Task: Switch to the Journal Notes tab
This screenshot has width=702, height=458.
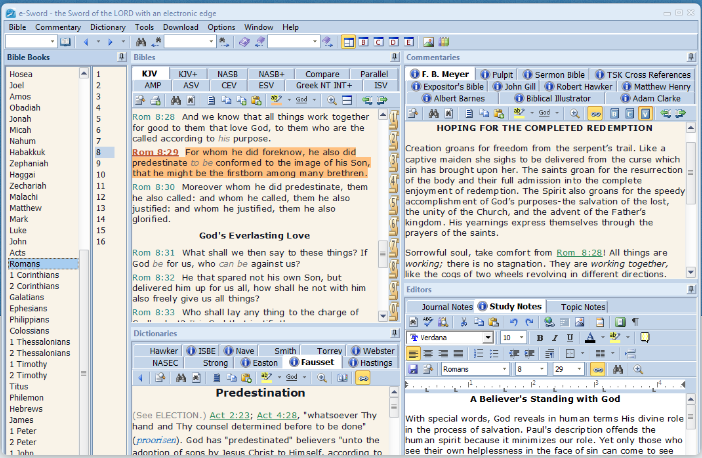Action: click(447, 306)
